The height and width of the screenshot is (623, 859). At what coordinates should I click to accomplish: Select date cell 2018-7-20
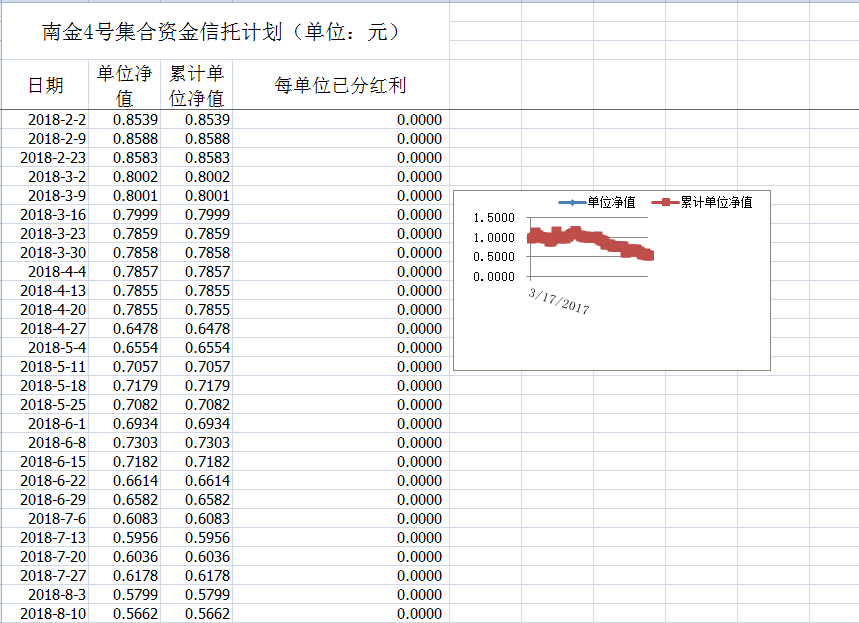coord(45,557)
